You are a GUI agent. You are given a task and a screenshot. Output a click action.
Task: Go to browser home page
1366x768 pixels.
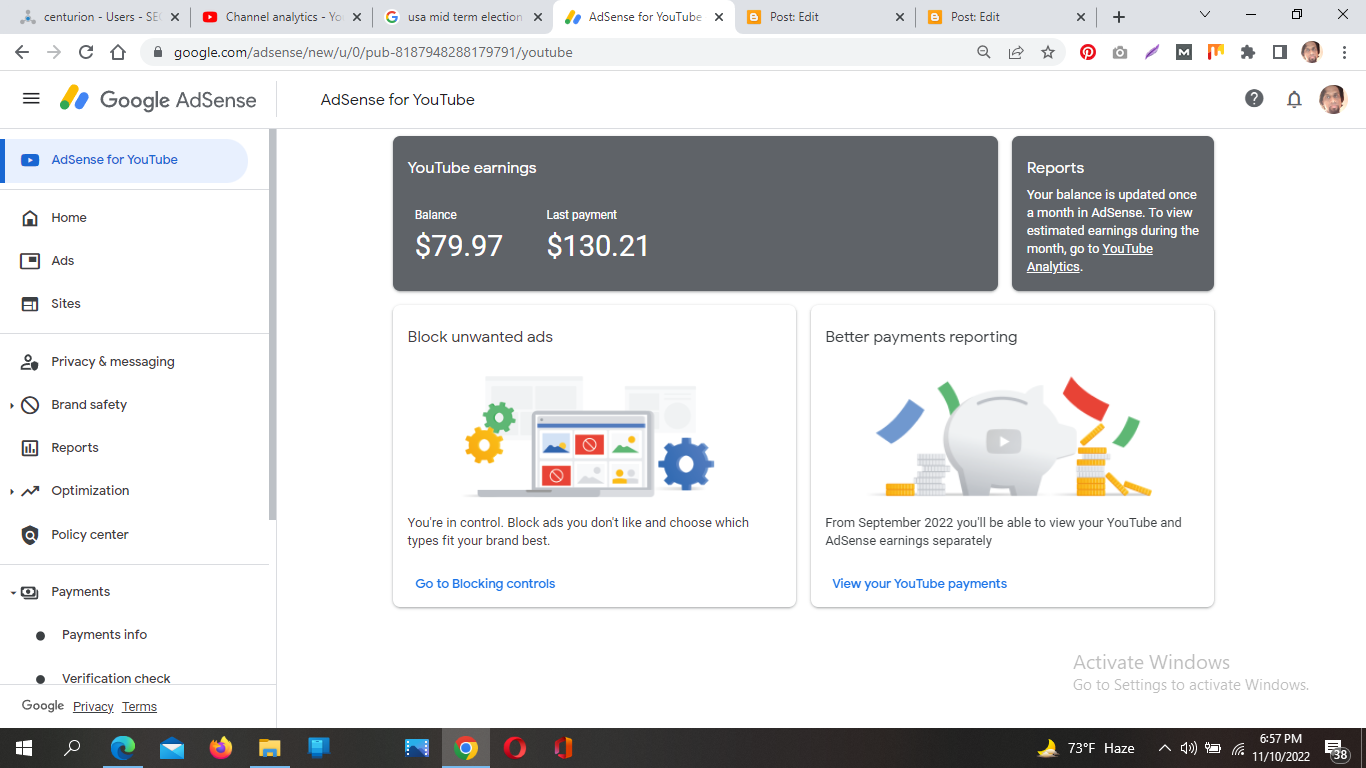(118, 52)
